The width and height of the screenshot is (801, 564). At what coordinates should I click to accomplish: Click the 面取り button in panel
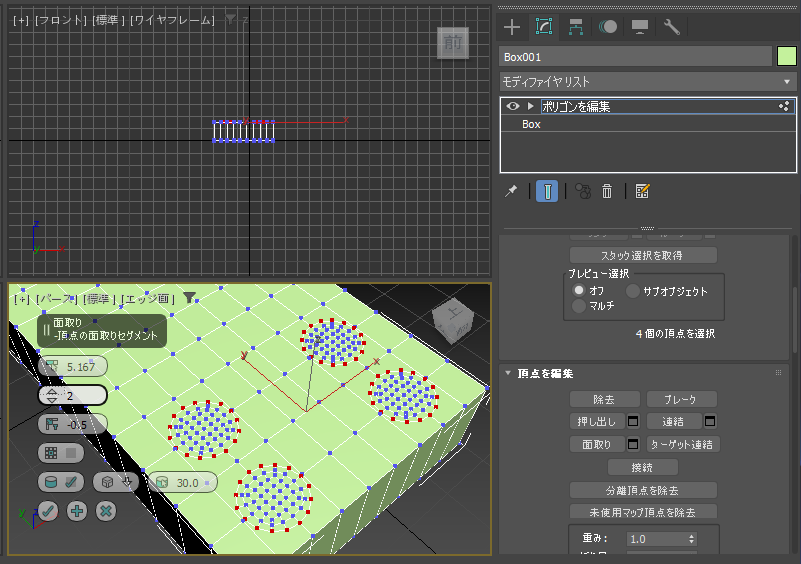pyautogui.click(x=597, y=444)
